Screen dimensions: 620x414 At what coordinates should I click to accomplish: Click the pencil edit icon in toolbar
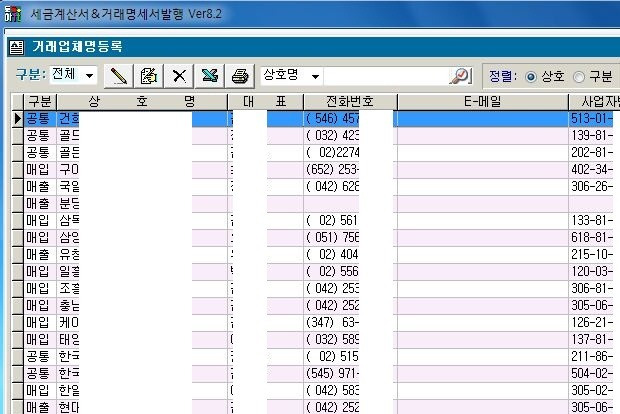pyautogui.click(x=119, y=76)
